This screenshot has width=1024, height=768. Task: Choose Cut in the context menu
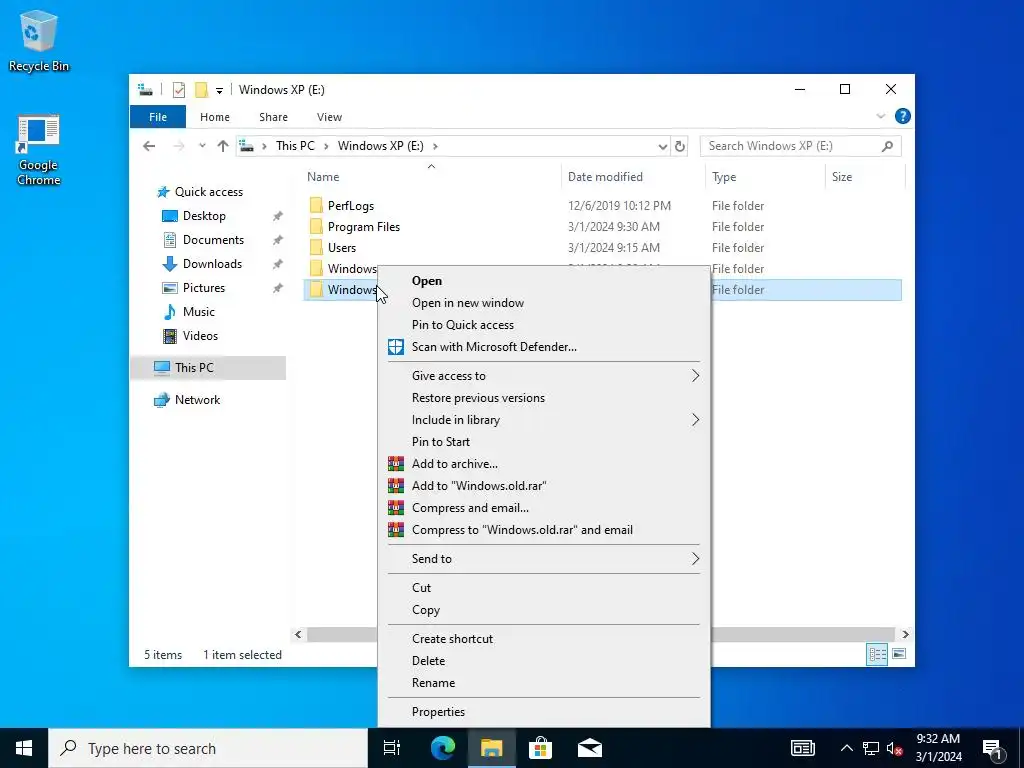pos(543,588)
